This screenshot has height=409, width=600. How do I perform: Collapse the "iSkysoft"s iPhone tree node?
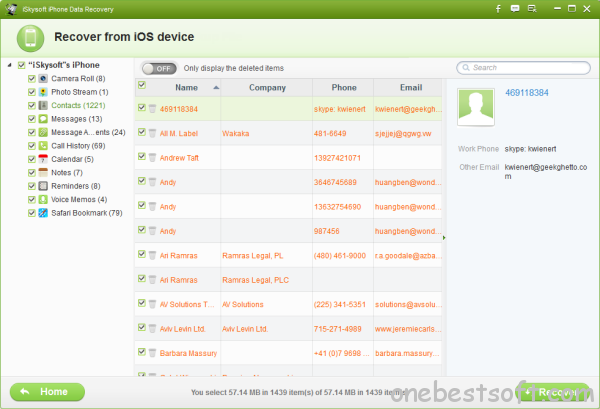pyautogui.click(x=9, y=65)
